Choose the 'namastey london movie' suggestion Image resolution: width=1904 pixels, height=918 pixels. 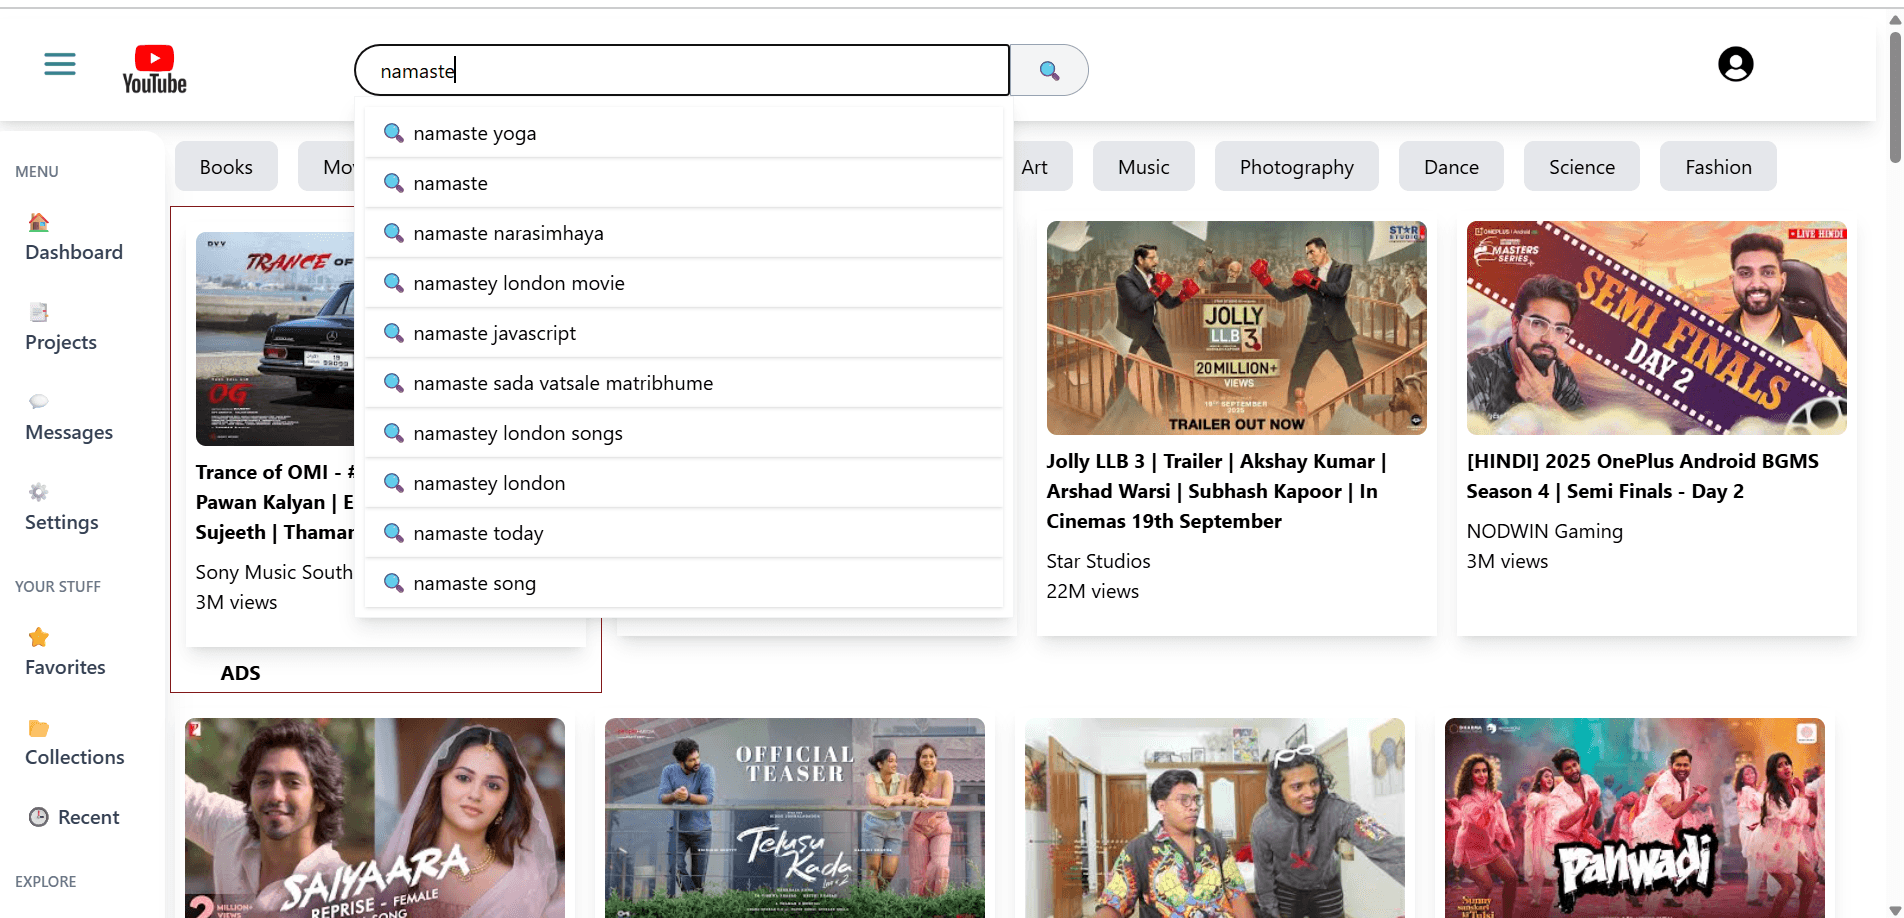(x=518, y=283)
